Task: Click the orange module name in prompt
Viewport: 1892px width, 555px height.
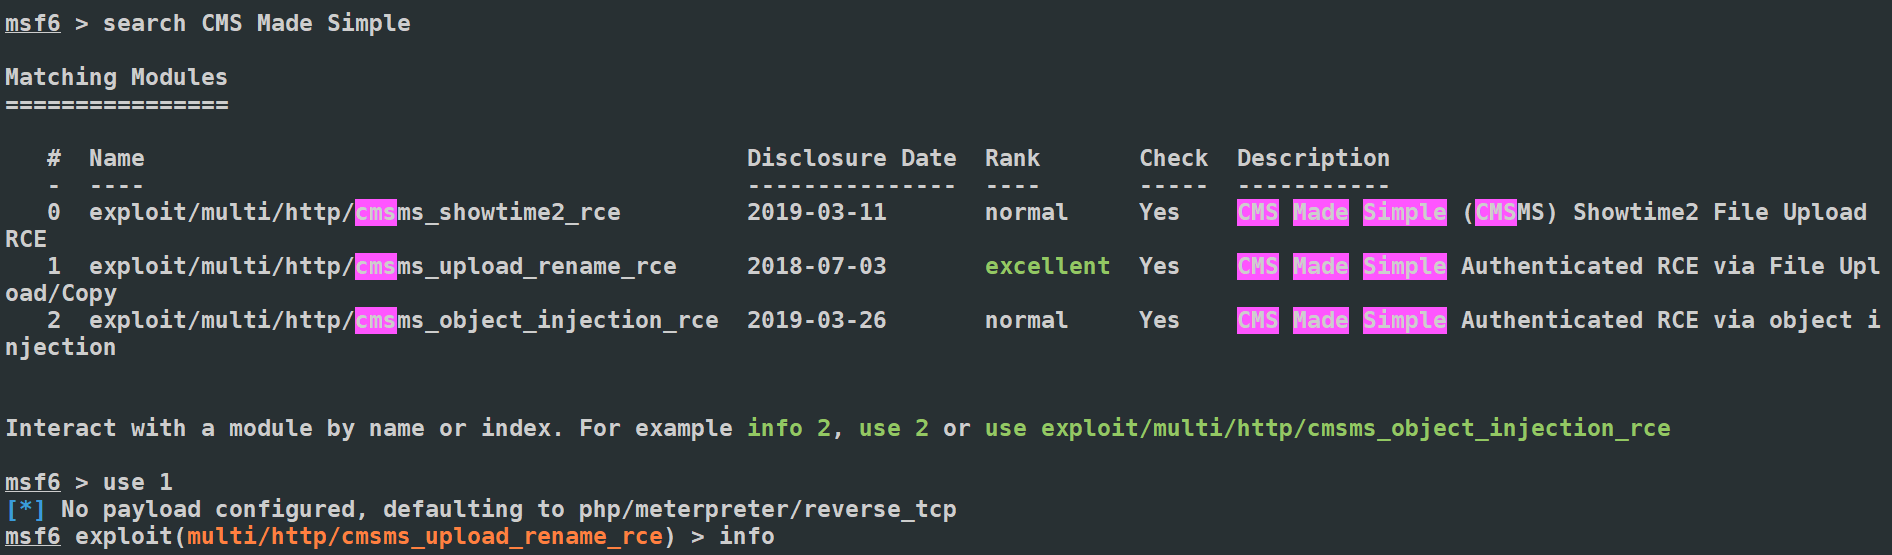Action: [x=424, y=536]
